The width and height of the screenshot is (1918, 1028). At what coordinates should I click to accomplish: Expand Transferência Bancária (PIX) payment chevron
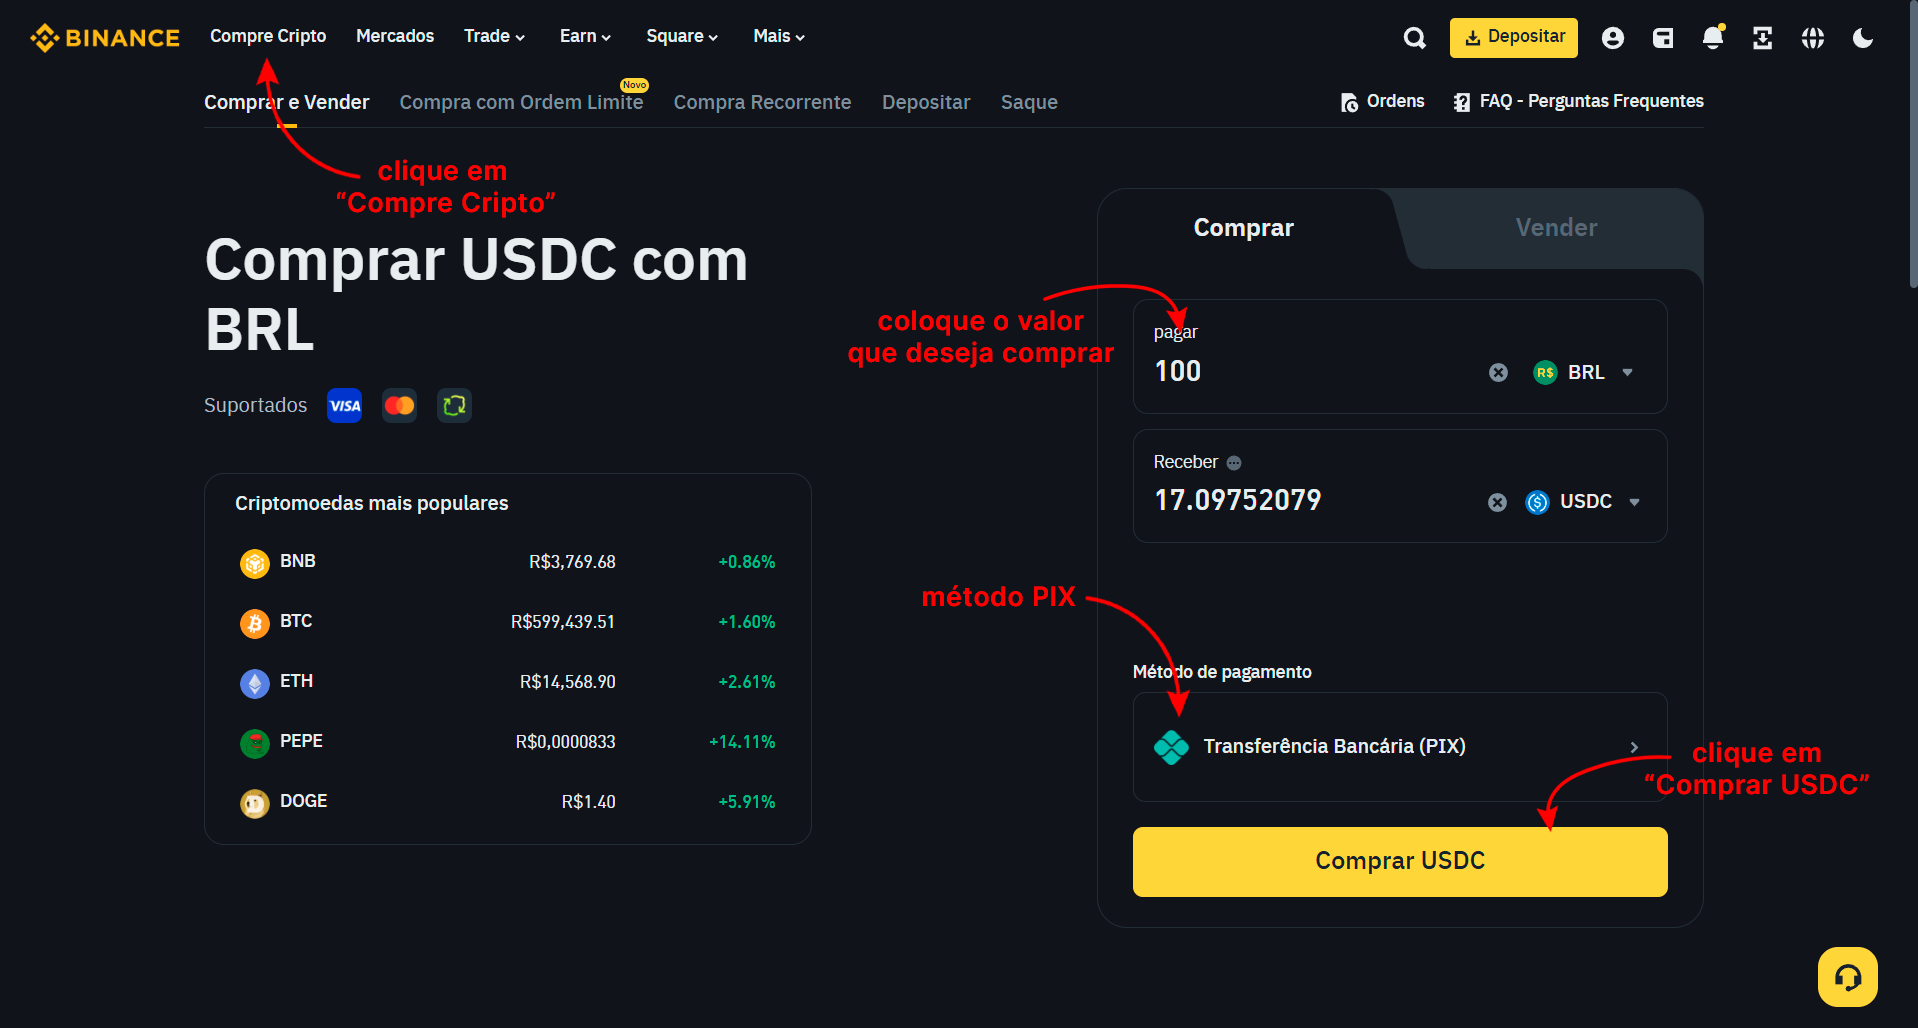[1634, 747]
